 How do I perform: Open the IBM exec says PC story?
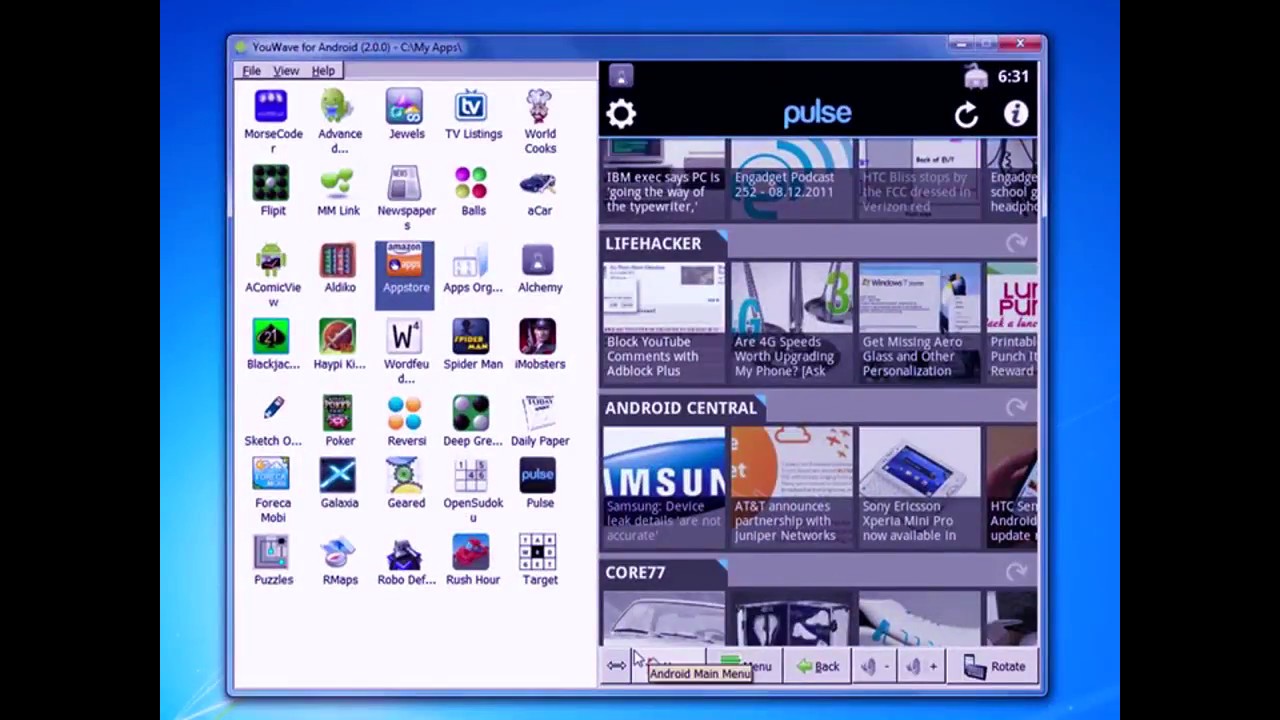(664, 178)
